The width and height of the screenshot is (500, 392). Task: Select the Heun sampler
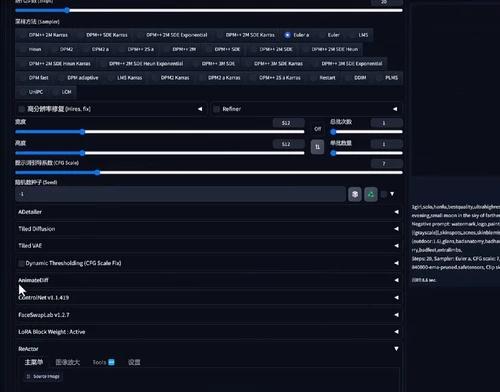(x=31, y=49)
